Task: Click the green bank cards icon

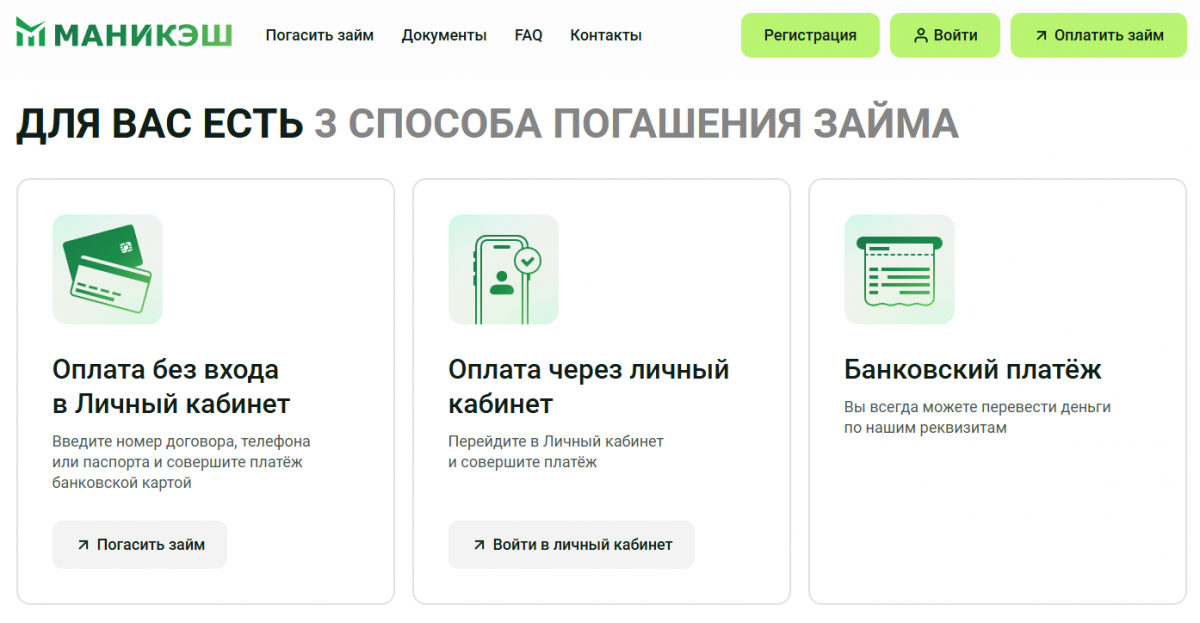Action: [107, 269]
